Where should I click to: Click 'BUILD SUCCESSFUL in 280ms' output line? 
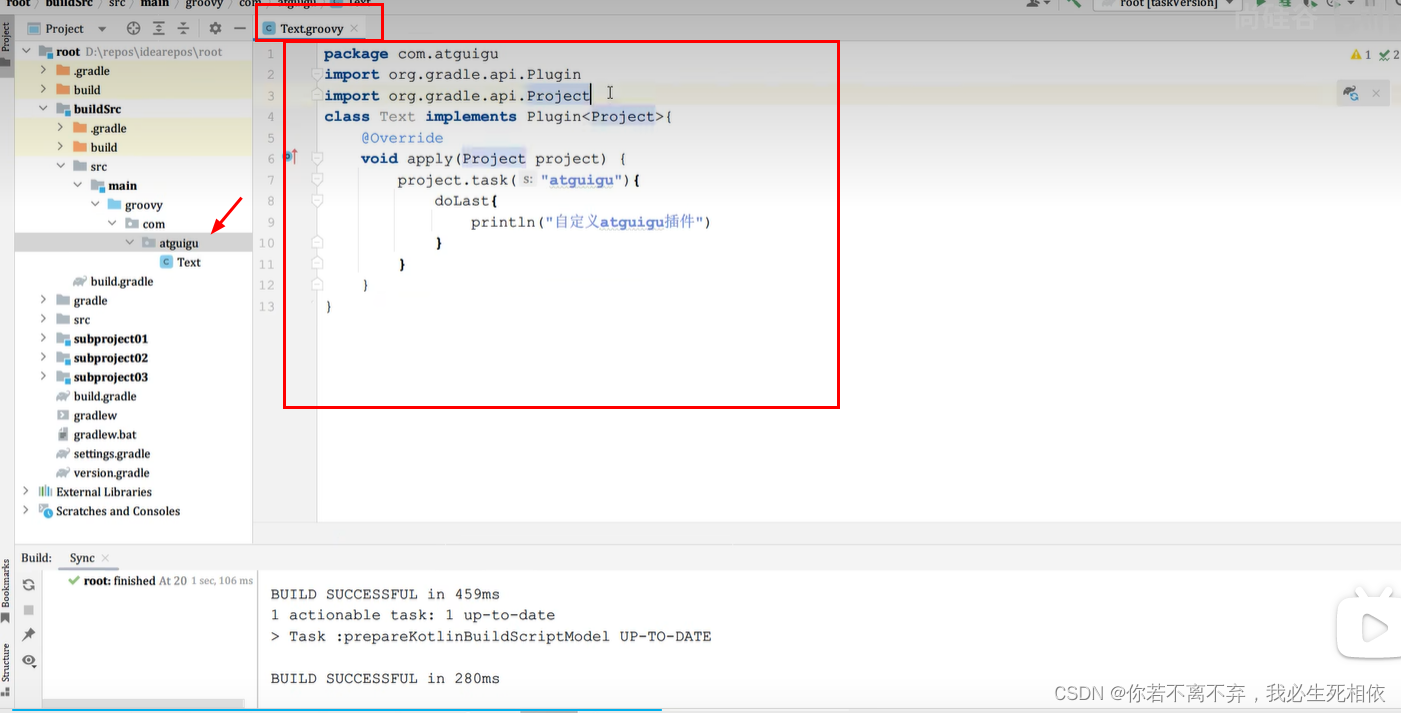click(x=385, y=678)
